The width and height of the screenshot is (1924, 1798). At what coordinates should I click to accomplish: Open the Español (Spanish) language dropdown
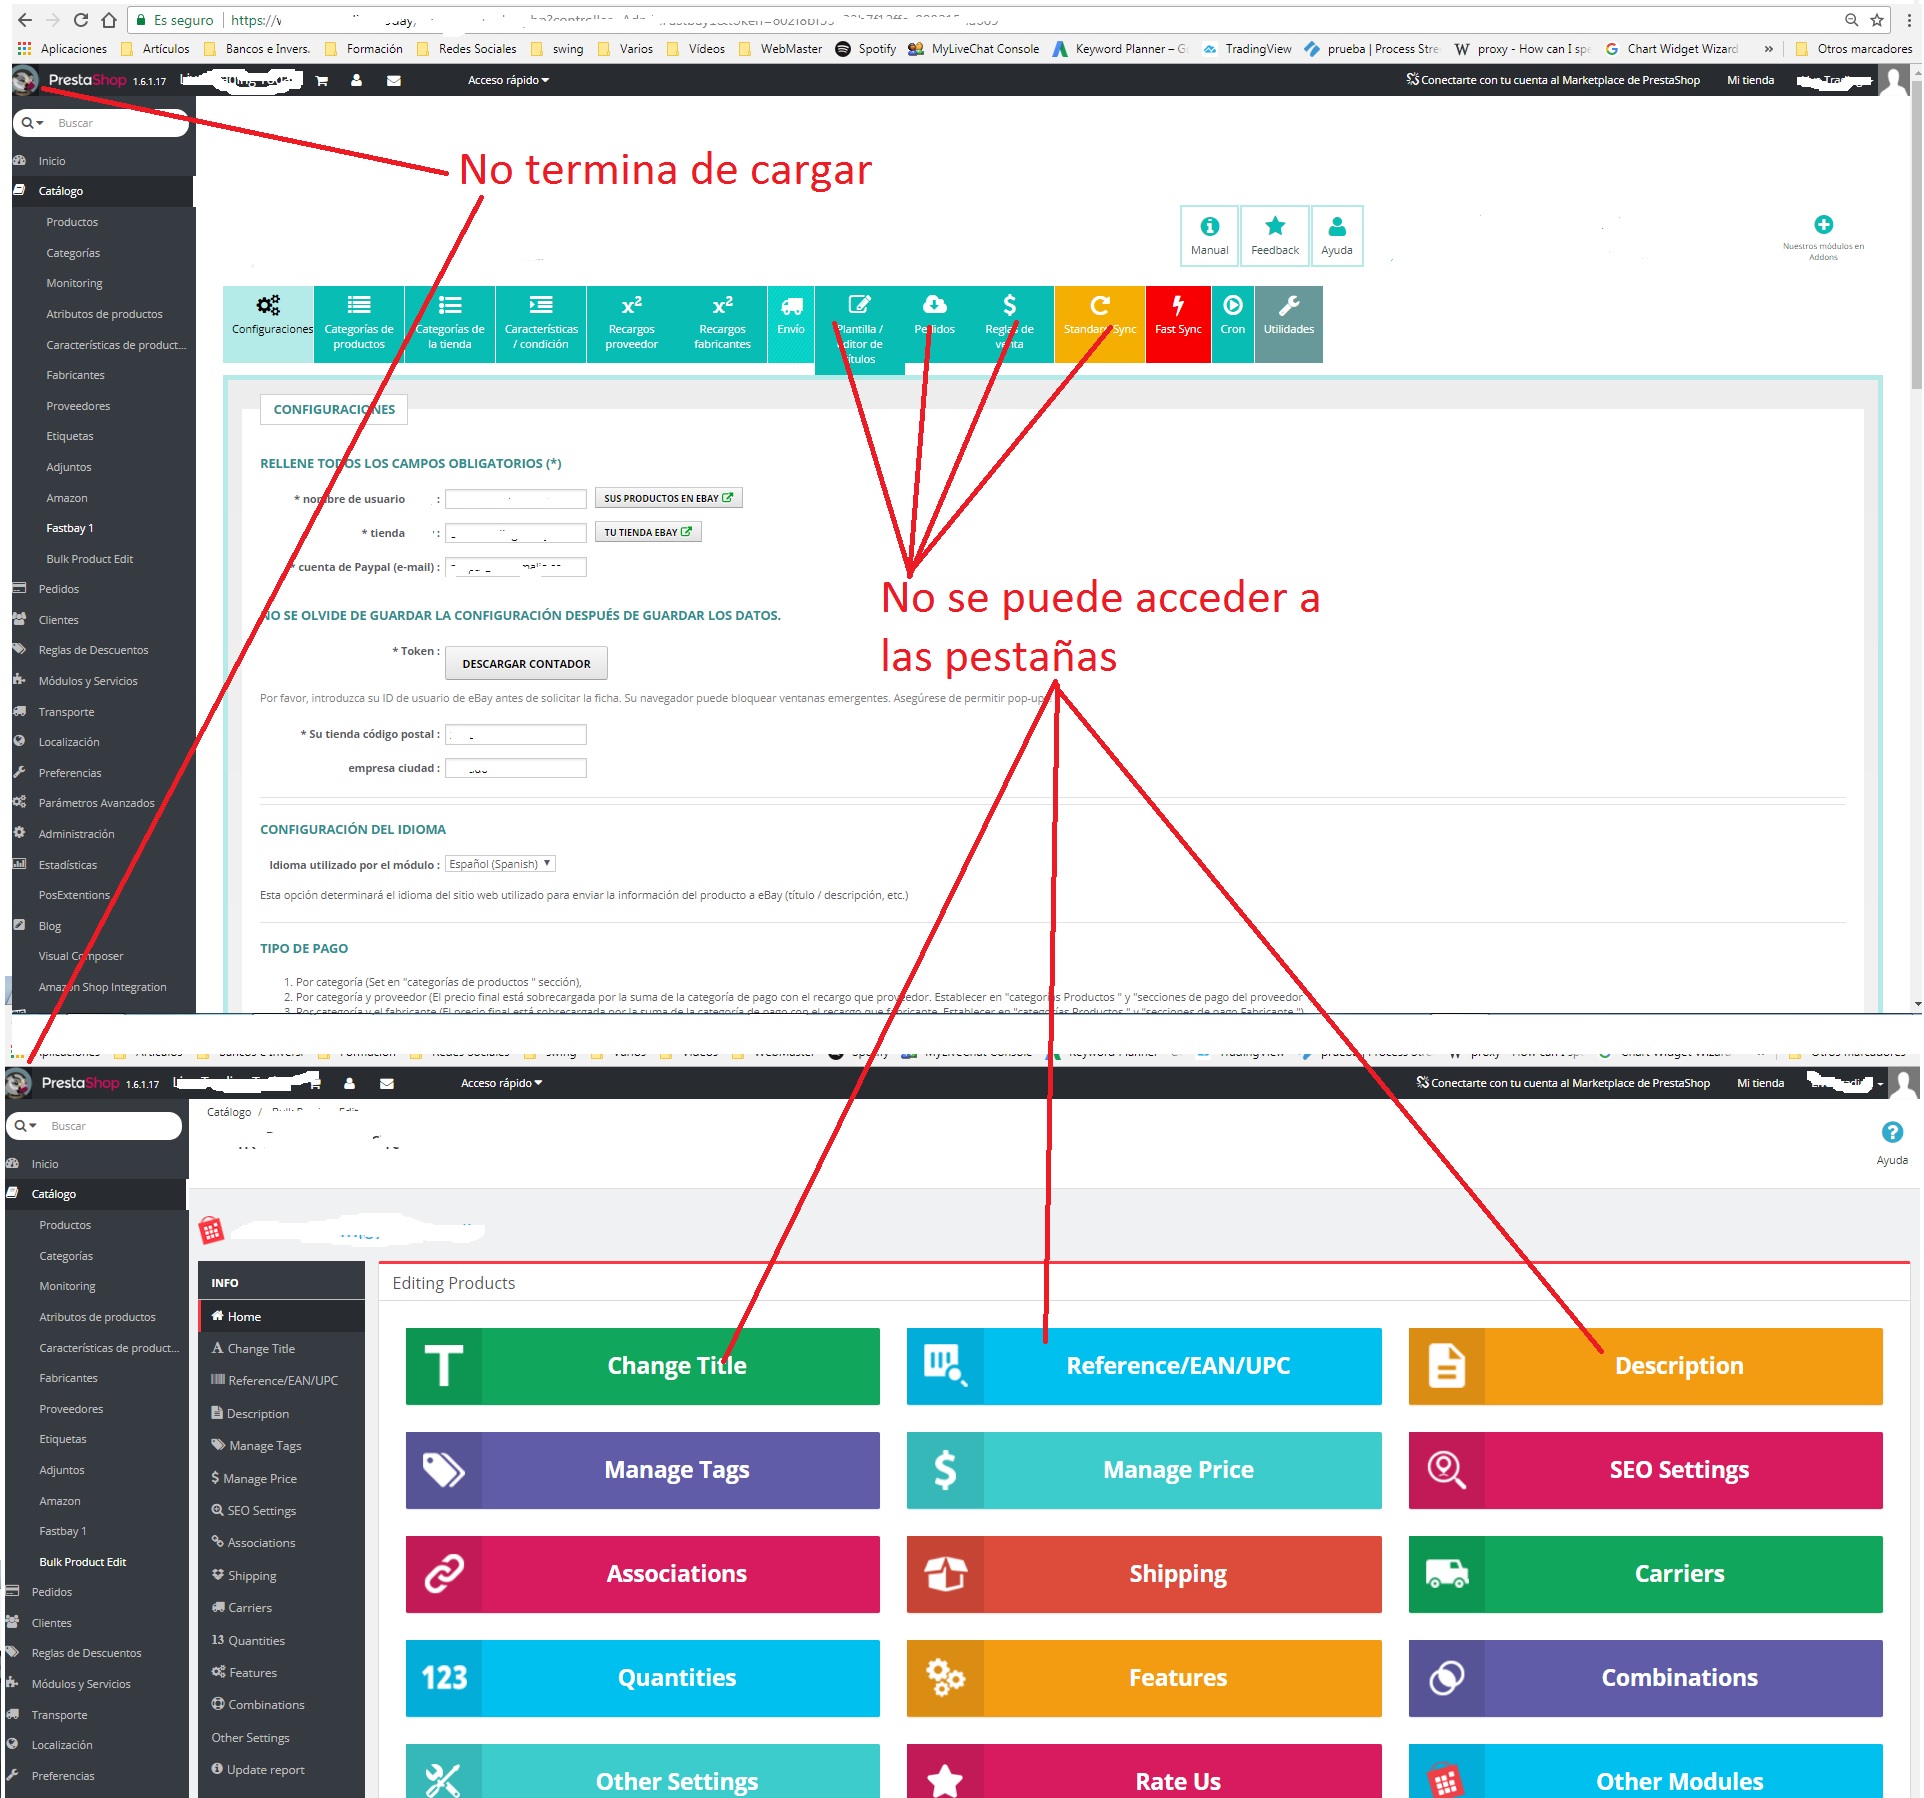(x=500, y=864)
